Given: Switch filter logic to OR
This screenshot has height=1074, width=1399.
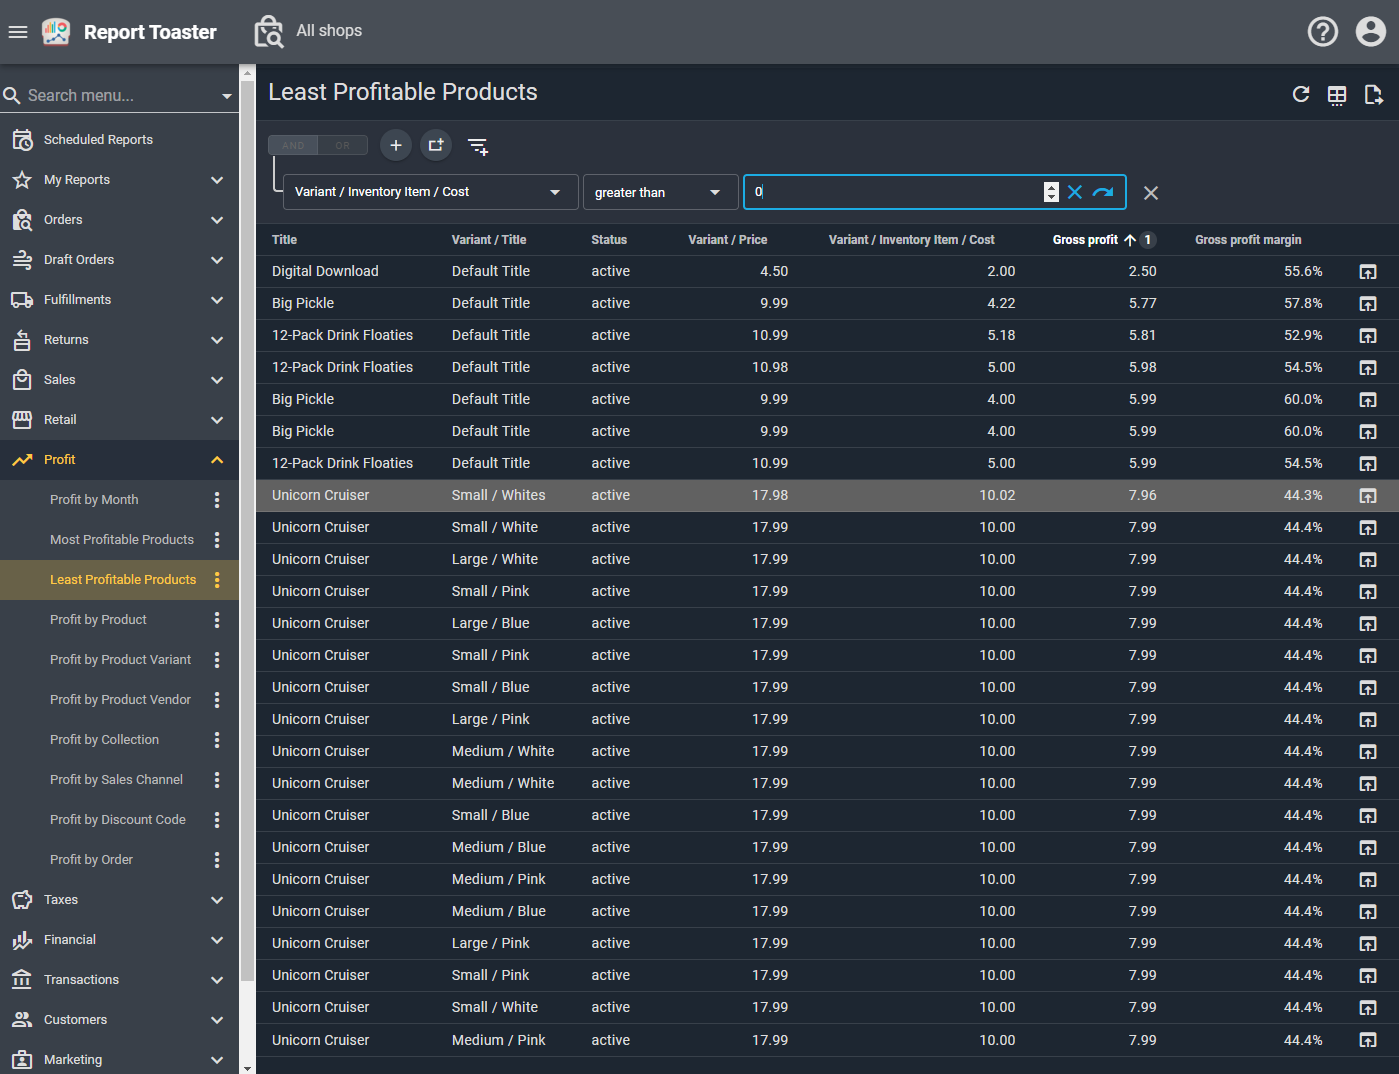Looking at the screenshot, I should (343, 146).
